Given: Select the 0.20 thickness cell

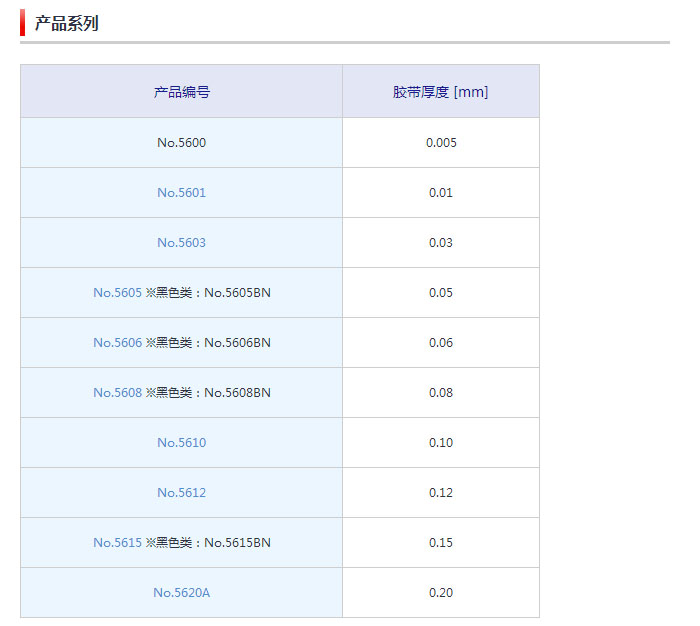Looking at the screenshot, I should [x=440, y=592].
